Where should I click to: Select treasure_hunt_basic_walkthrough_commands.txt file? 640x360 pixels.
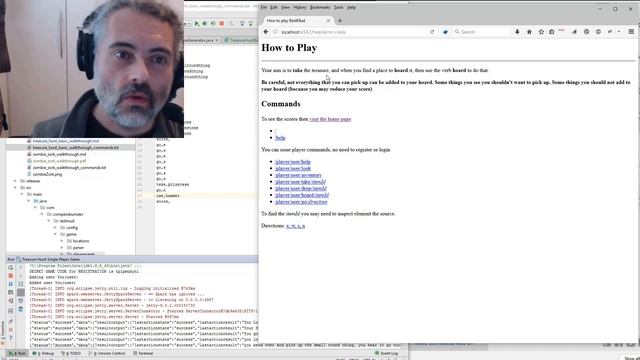pyautogui.click(x=76, y=147)
